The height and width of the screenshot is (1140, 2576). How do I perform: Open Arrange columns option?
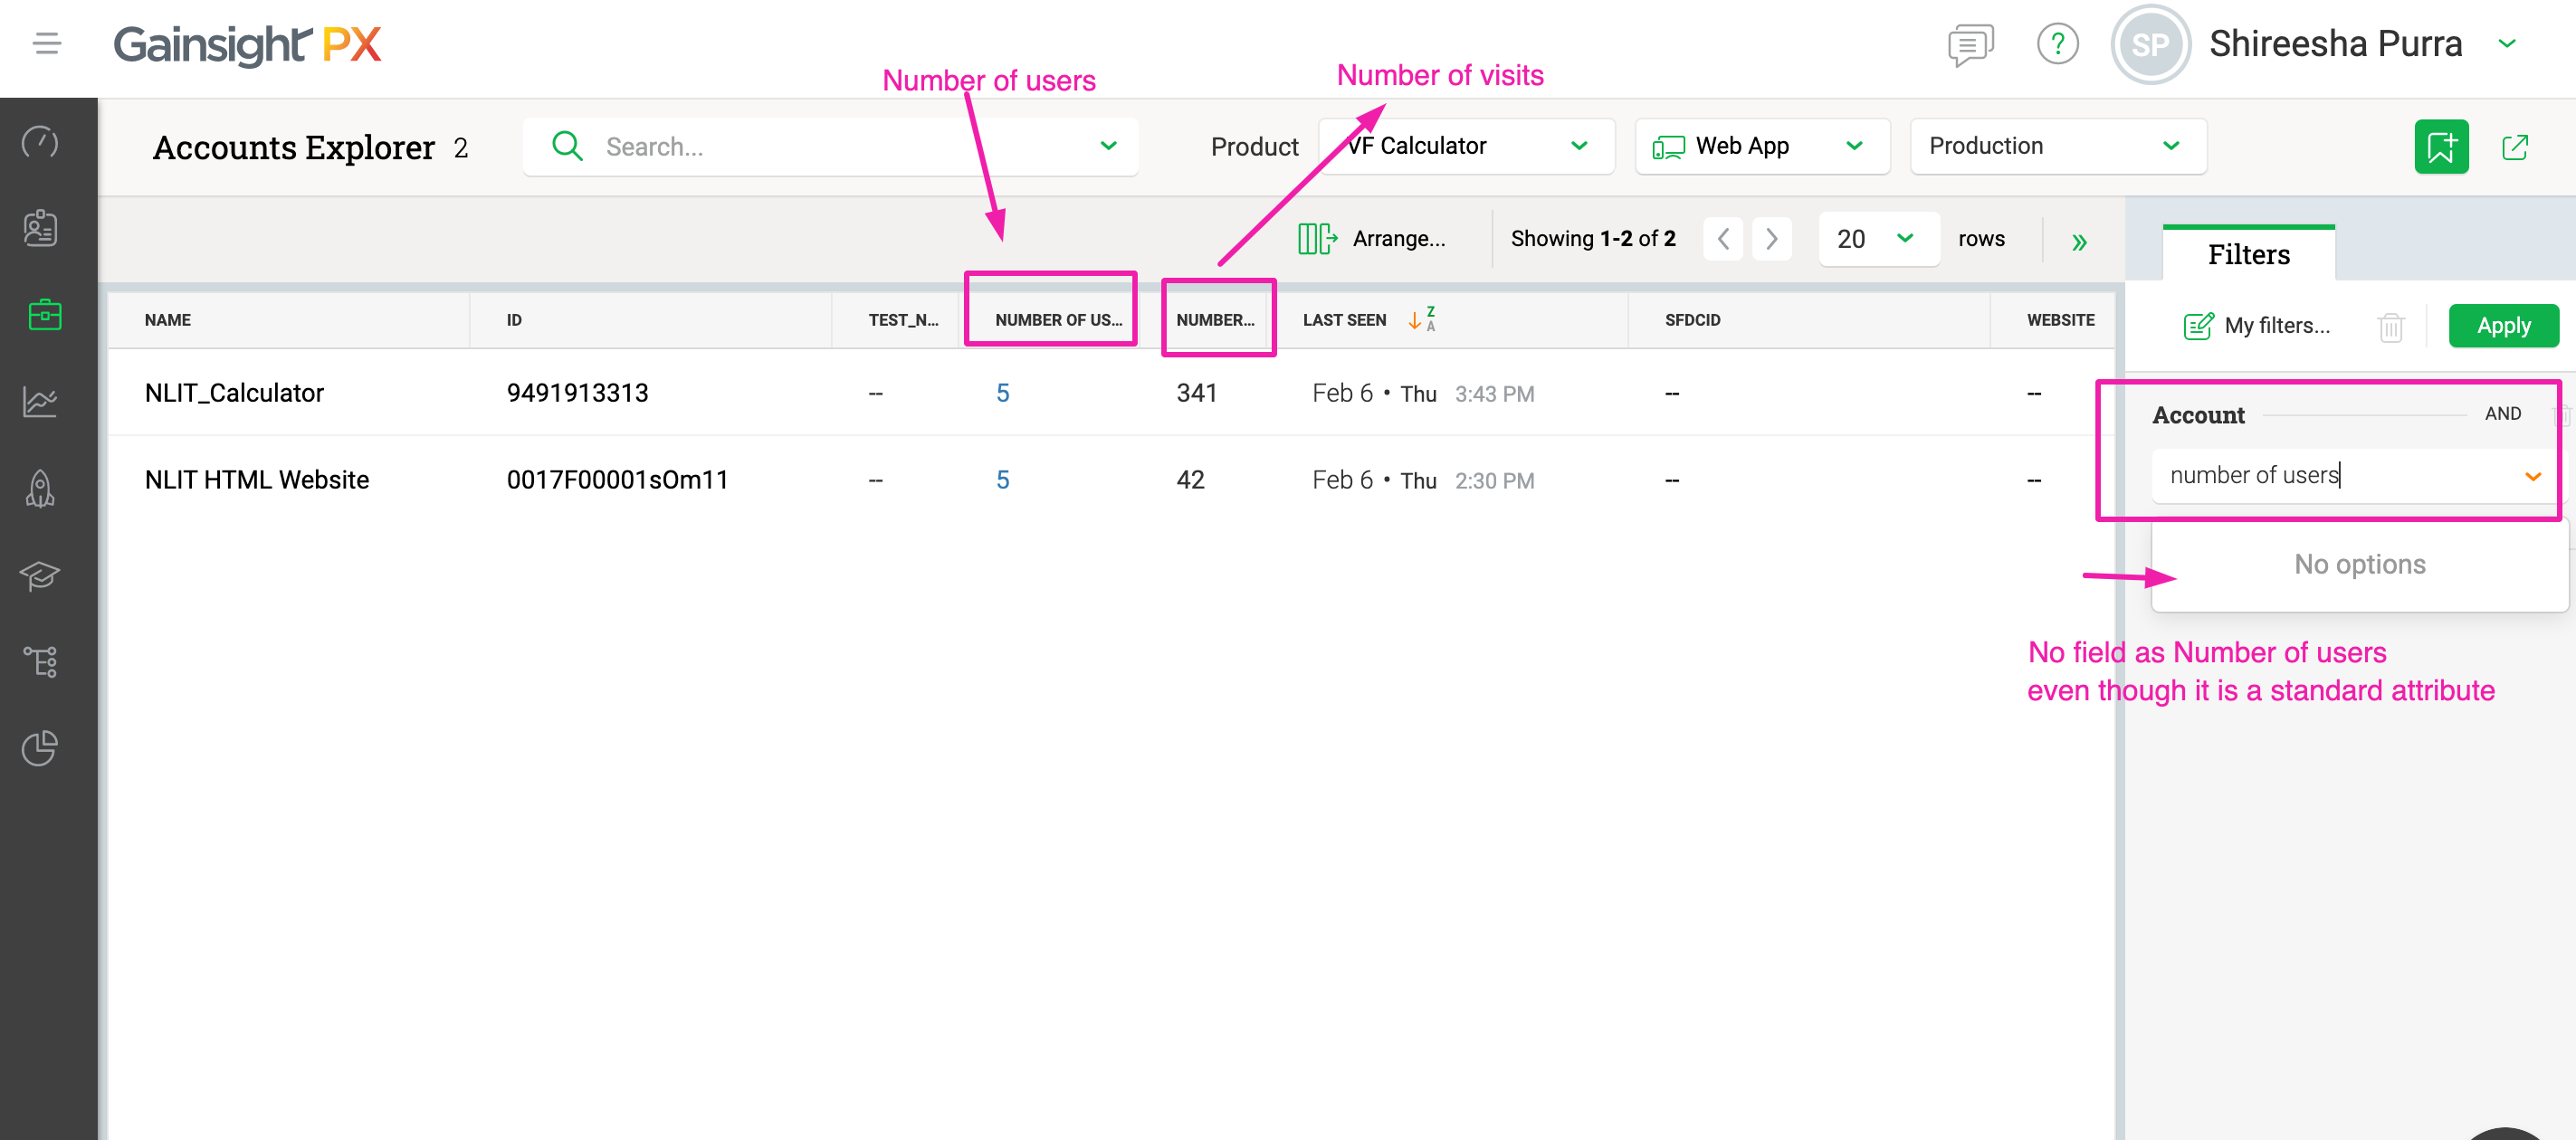1371,238
